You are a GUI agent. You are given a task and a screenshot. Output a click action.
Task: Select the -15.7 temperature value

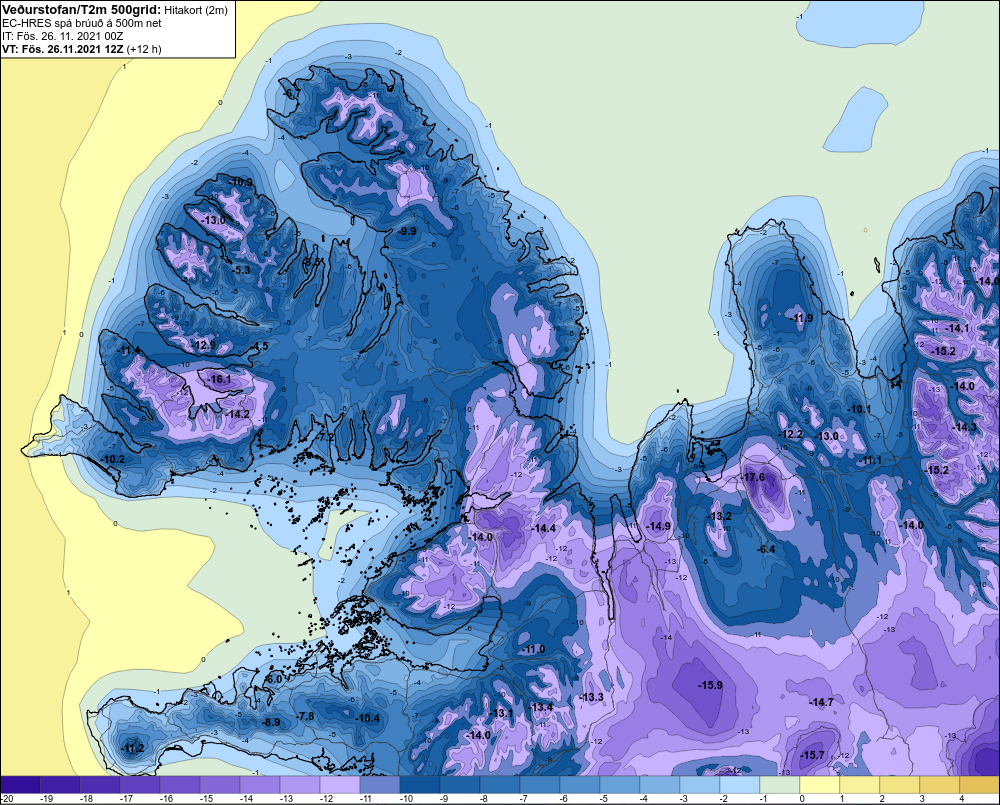[812, 755]
